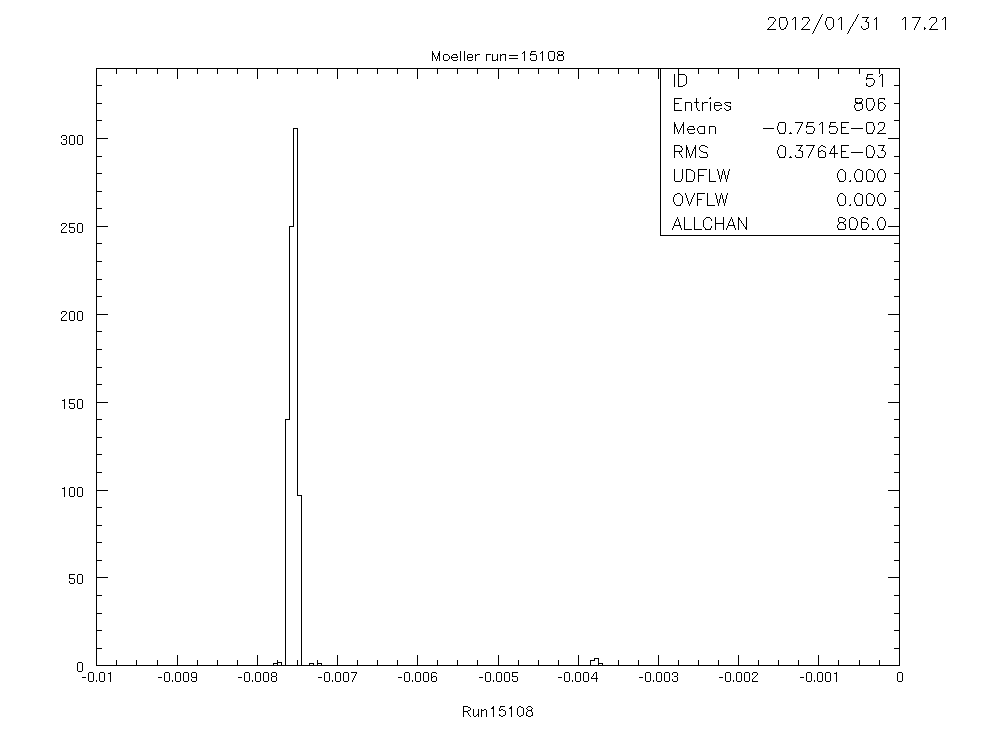The image size is (997, 735).
Task: Click the tallest histogram bar peak
Action: 295,129
